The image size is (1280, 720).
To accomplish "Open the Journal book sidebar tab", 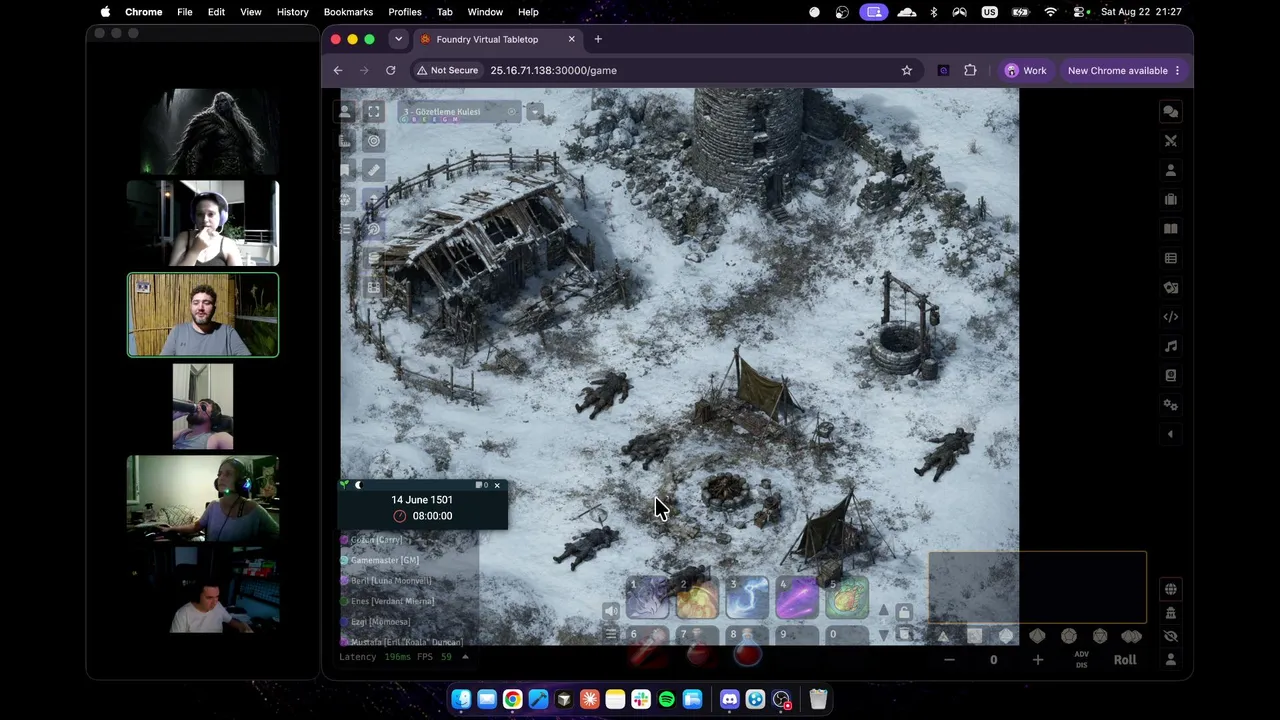I will (1170, 229).
